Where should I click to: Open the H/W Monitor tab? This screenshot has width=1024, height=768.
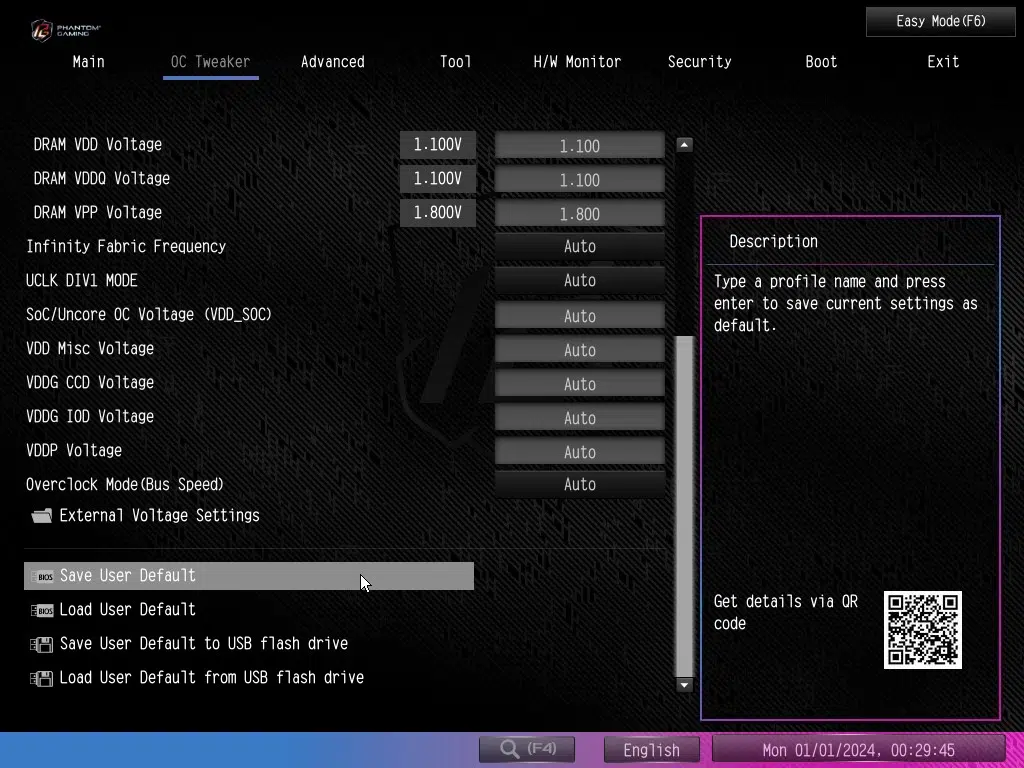pyautogui.click(x=577, y=62)
